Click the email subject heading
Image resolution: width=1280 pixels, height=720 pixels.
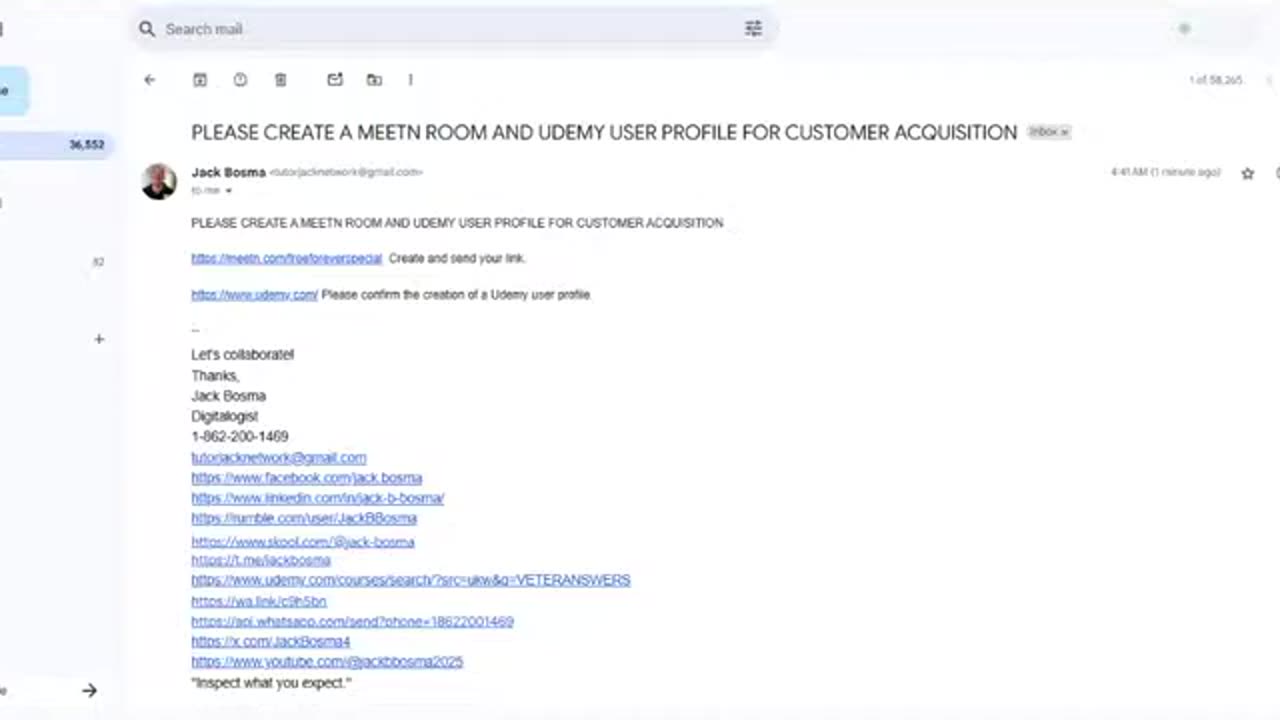(604, 132)
